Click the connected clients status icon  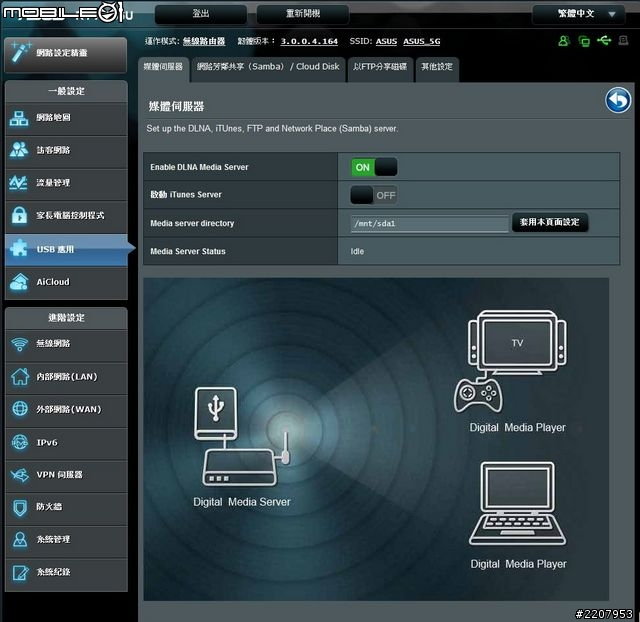click(x=563, y=41)
